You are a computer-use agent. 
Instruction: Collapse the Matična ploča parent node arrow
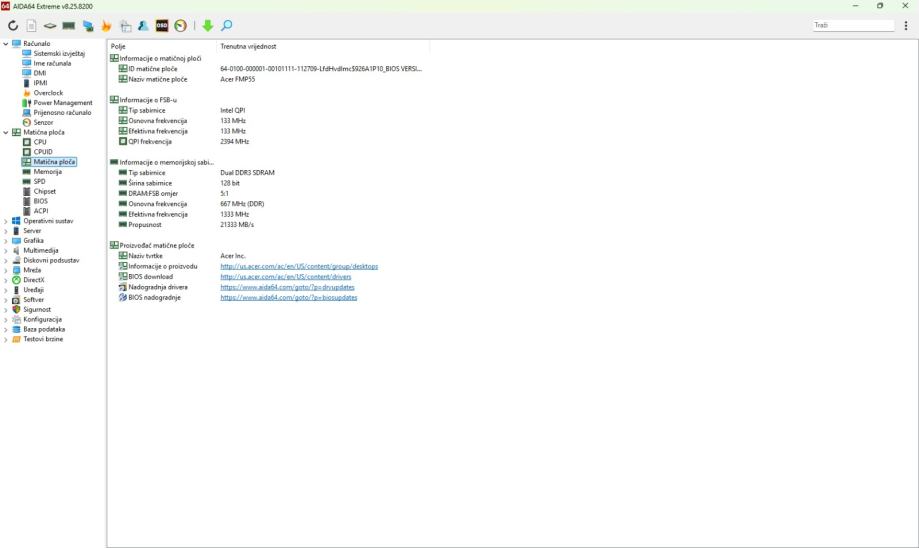(x=6, y=132)
